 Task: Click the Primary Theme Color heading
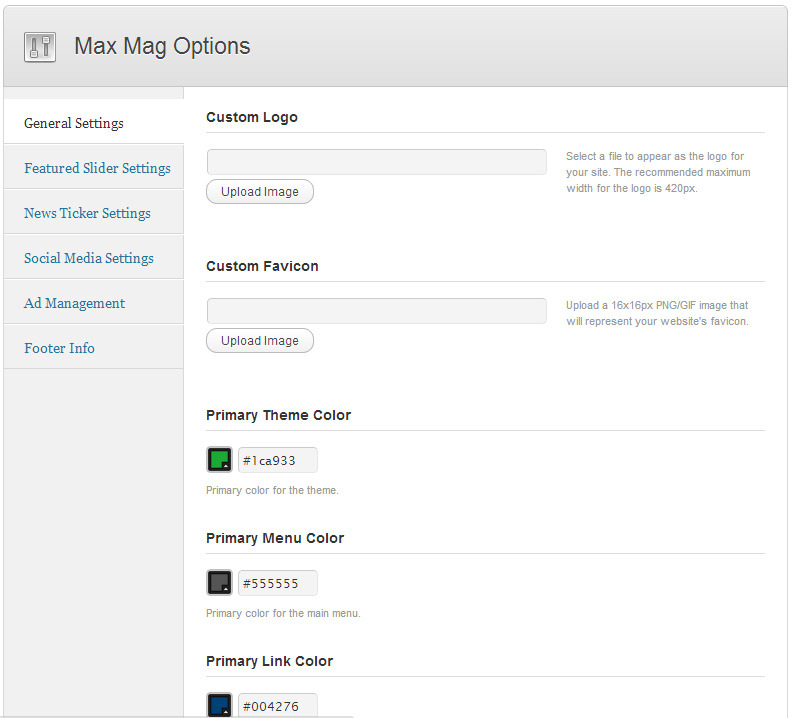278,415
